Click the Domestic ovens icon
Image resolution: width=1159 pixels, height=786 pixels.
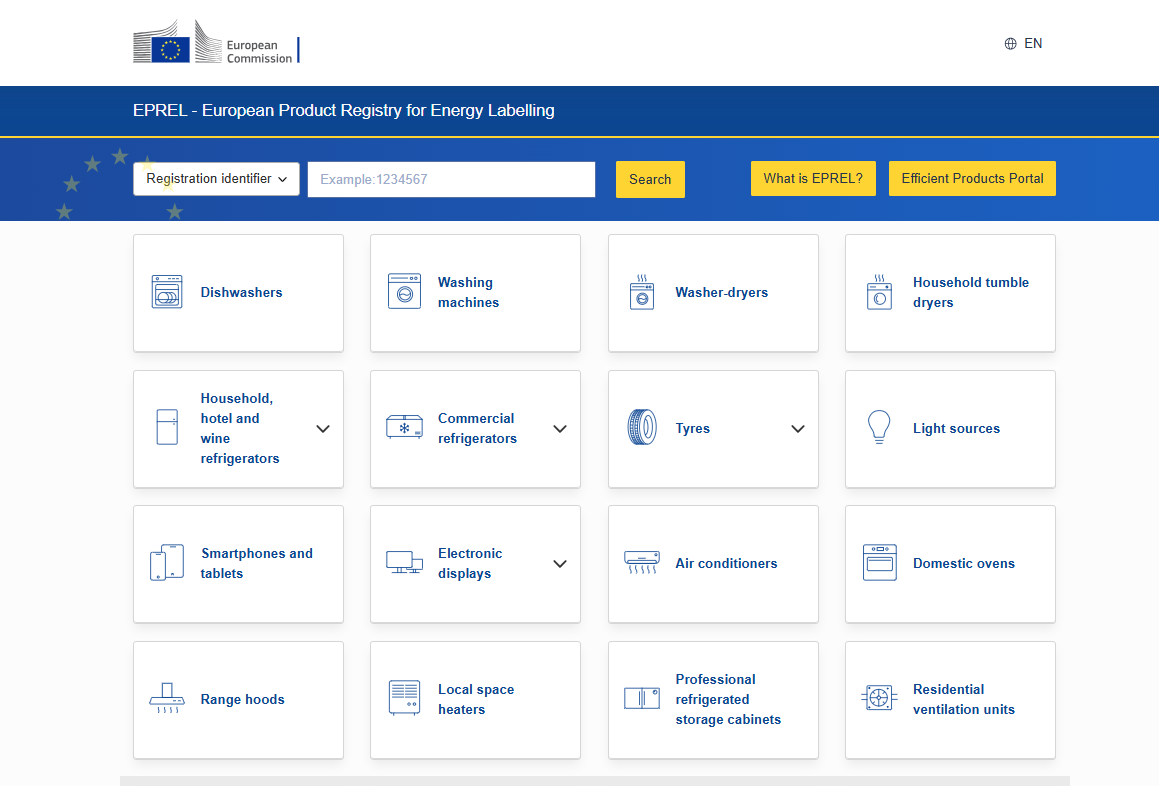tap(880, 563)
